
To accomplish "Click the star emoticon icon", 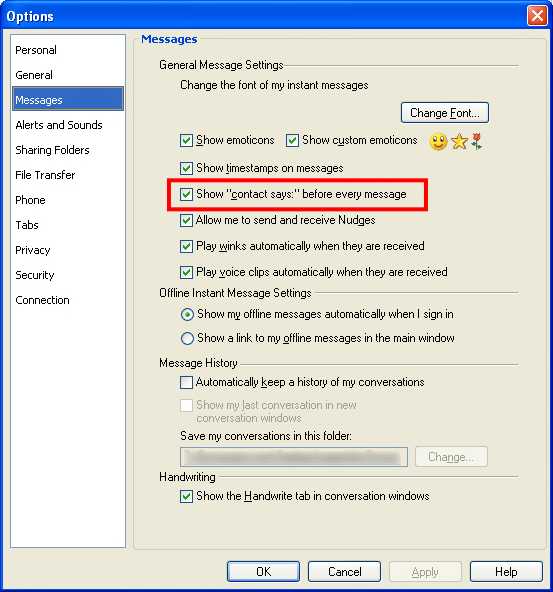I will tap(459, 142).
